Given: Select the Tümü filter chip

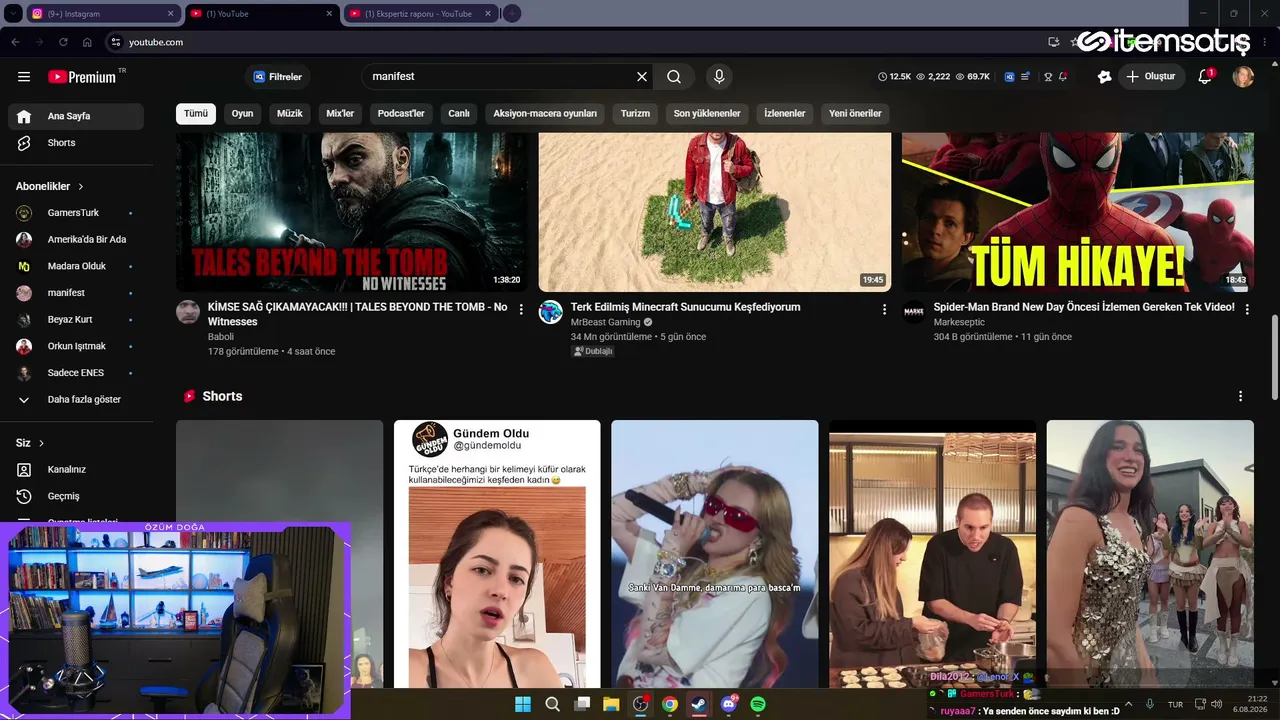Looking at the screenshot, I should (x=196, y=114).
